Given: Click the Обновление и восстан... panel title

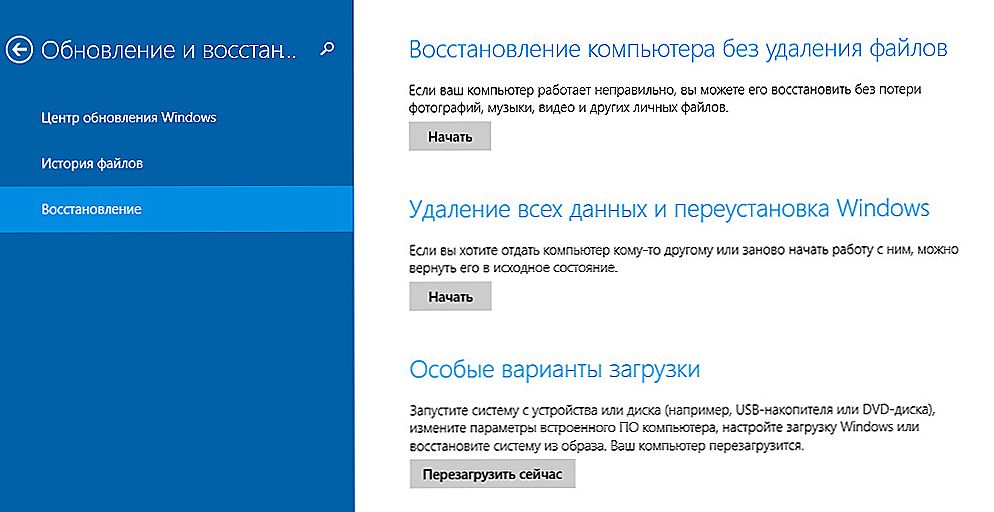Looking at the screenshot, I should [169, 49].
